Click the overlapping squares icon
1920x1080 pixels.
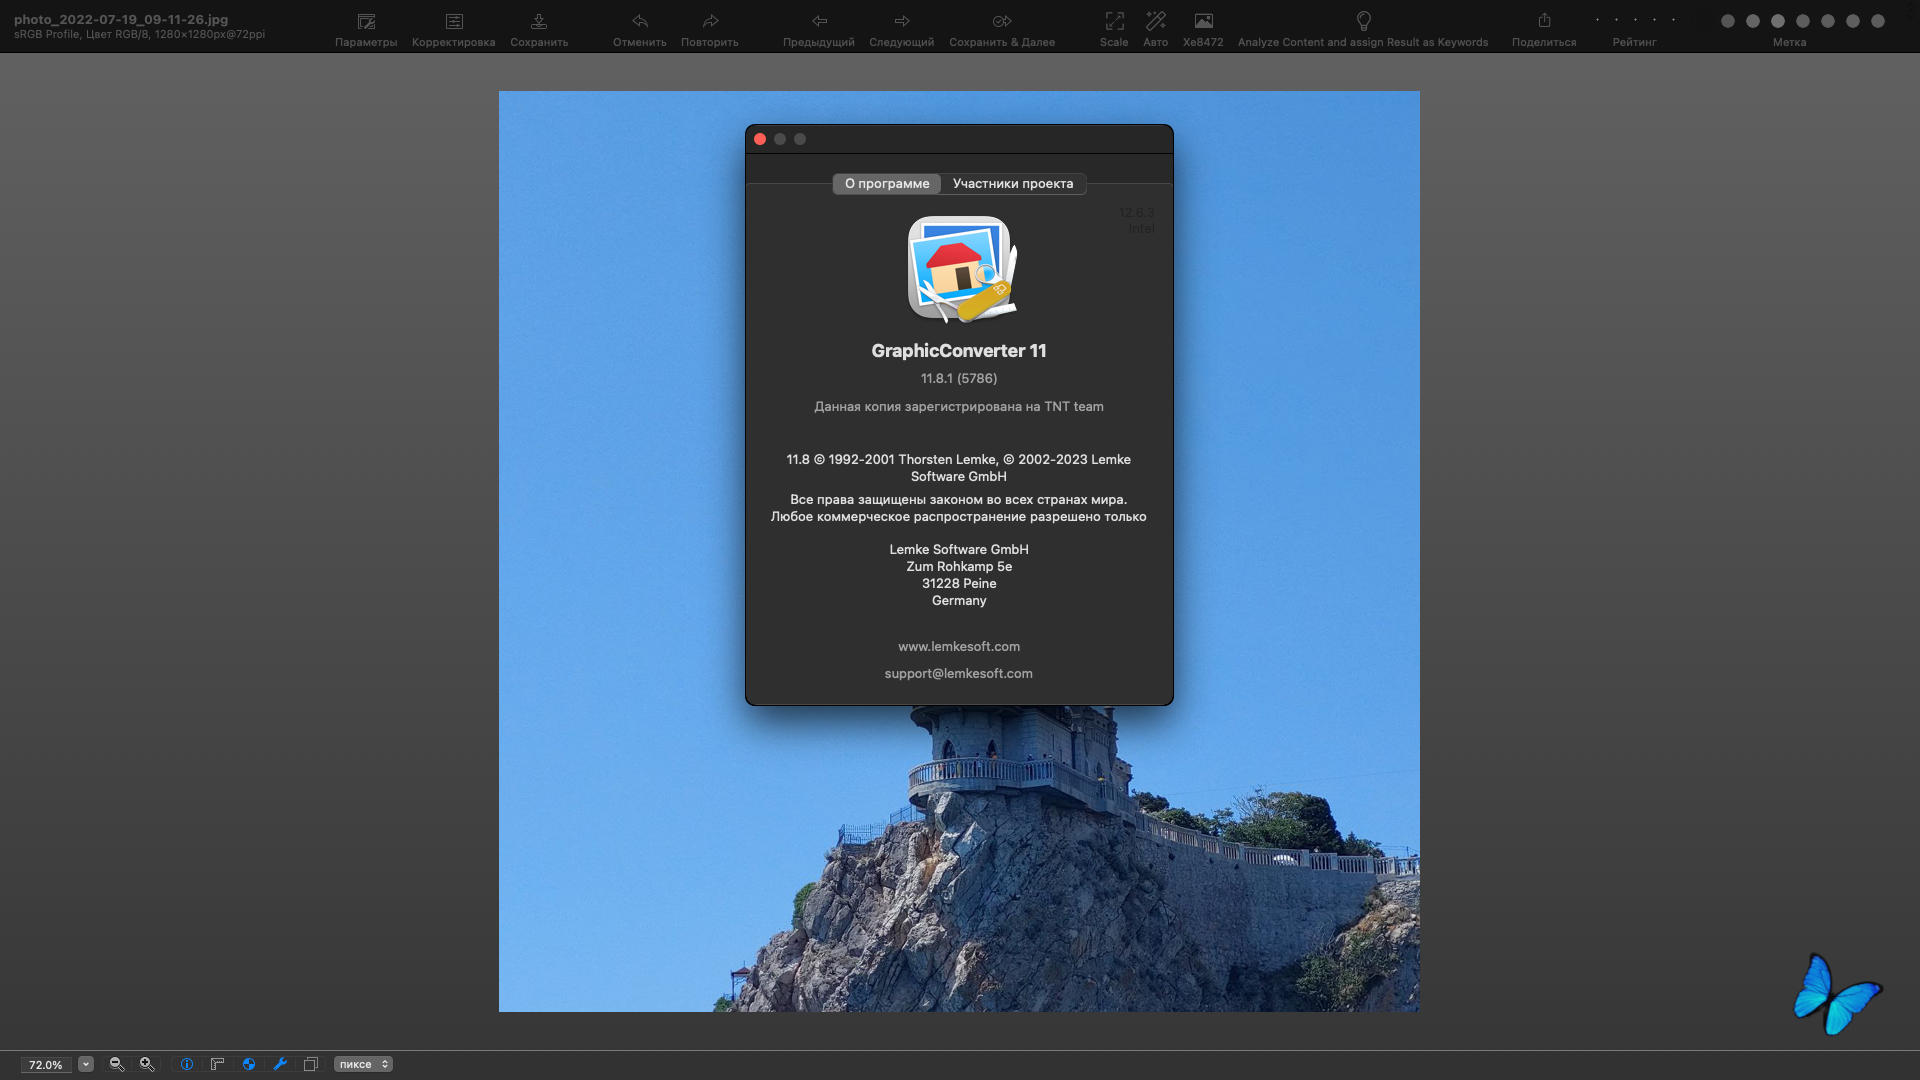coord(311,1064)
